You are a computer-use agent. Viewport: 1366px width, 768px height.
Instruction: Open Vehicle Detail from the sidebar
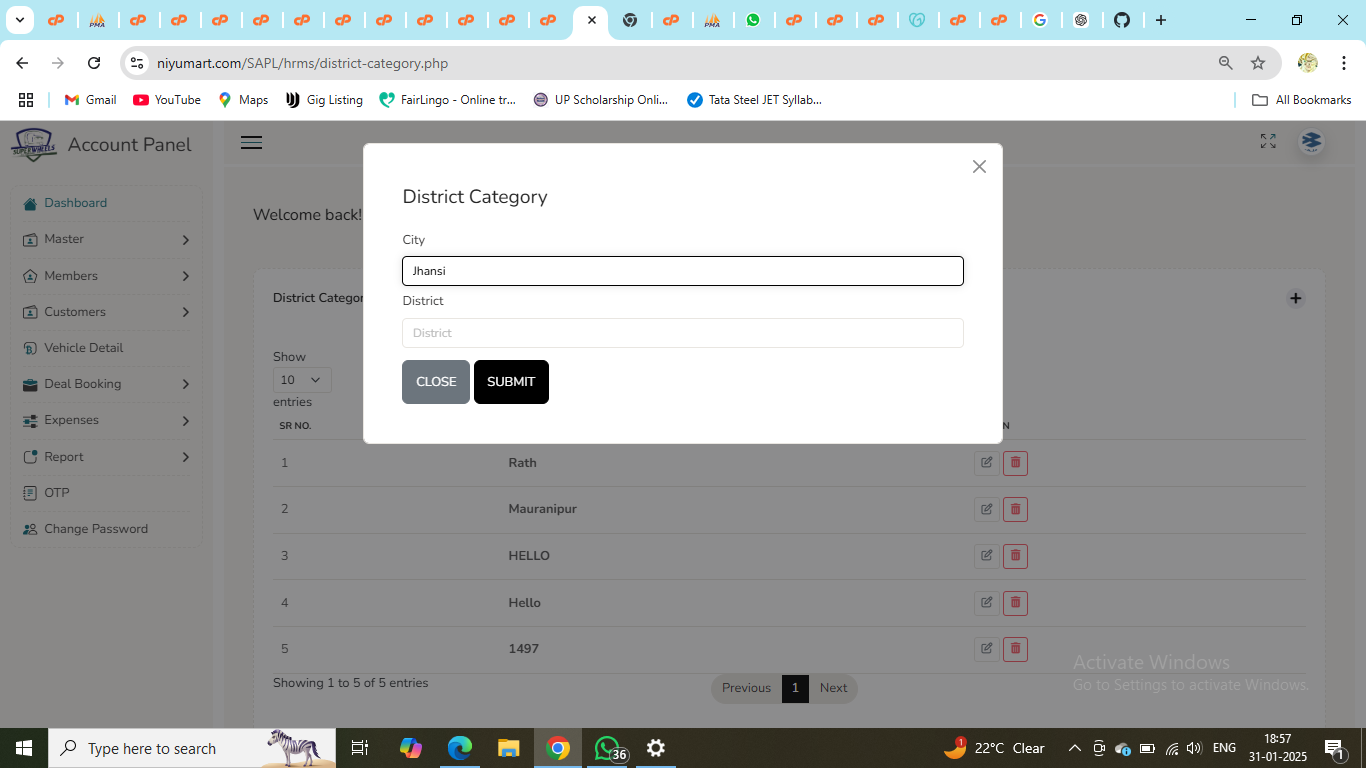click(x=84, y=348)
